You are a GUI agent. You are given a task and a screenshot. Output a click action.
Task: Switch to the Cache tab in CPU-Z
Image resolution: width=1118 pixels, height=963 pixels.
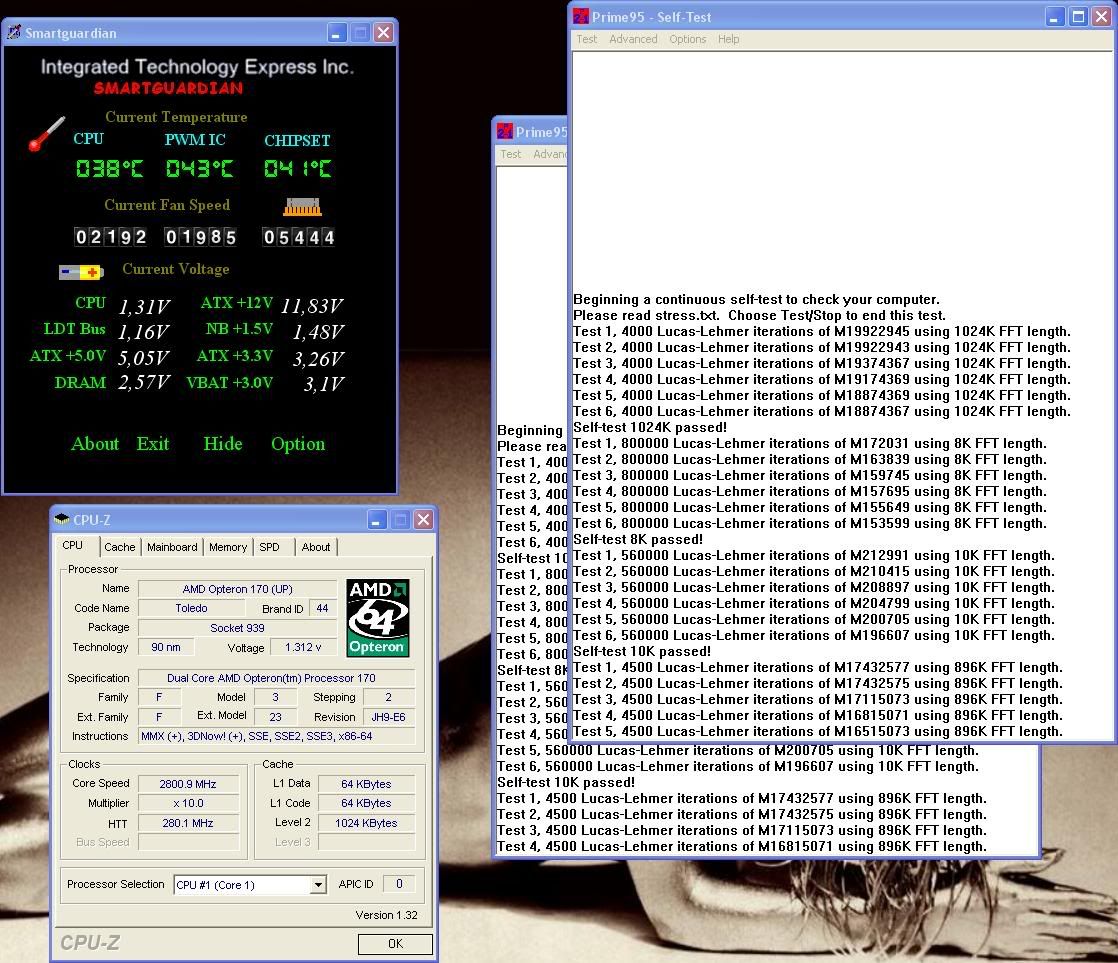click(120, 547)
